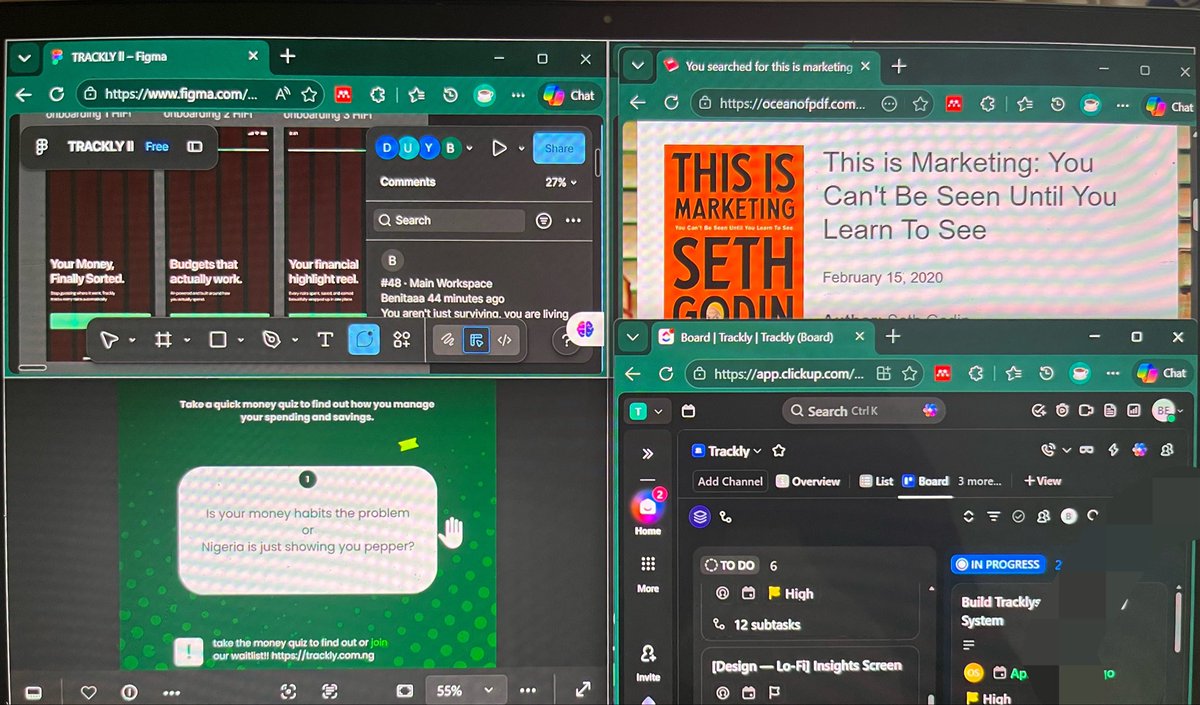This screenshot has height=705, width=1200.
Task: Click the filmstrip icon in photo viewer bar
Action: (x=32, y=692)
